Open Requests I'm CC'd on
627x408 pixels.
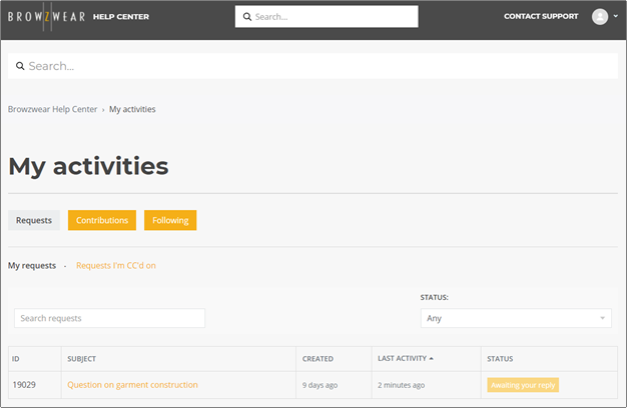point(116,266)
